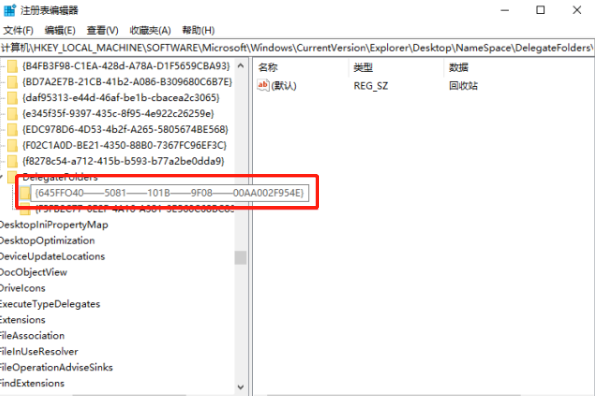Click folder icon of {BD7A2E7B-21CB-41b2-A086-B309680C6B7E}

point(13,82)
